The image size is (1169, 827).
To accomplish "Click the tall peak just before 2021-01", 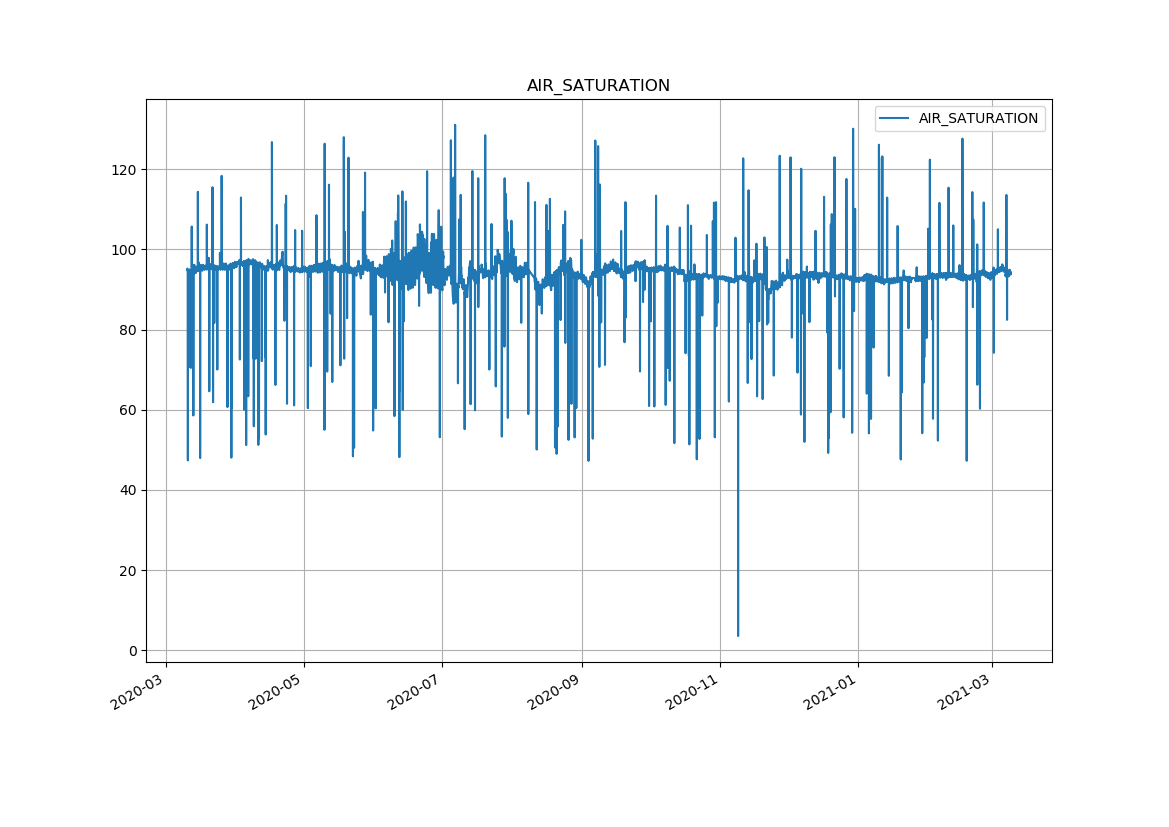I will 853,129.
